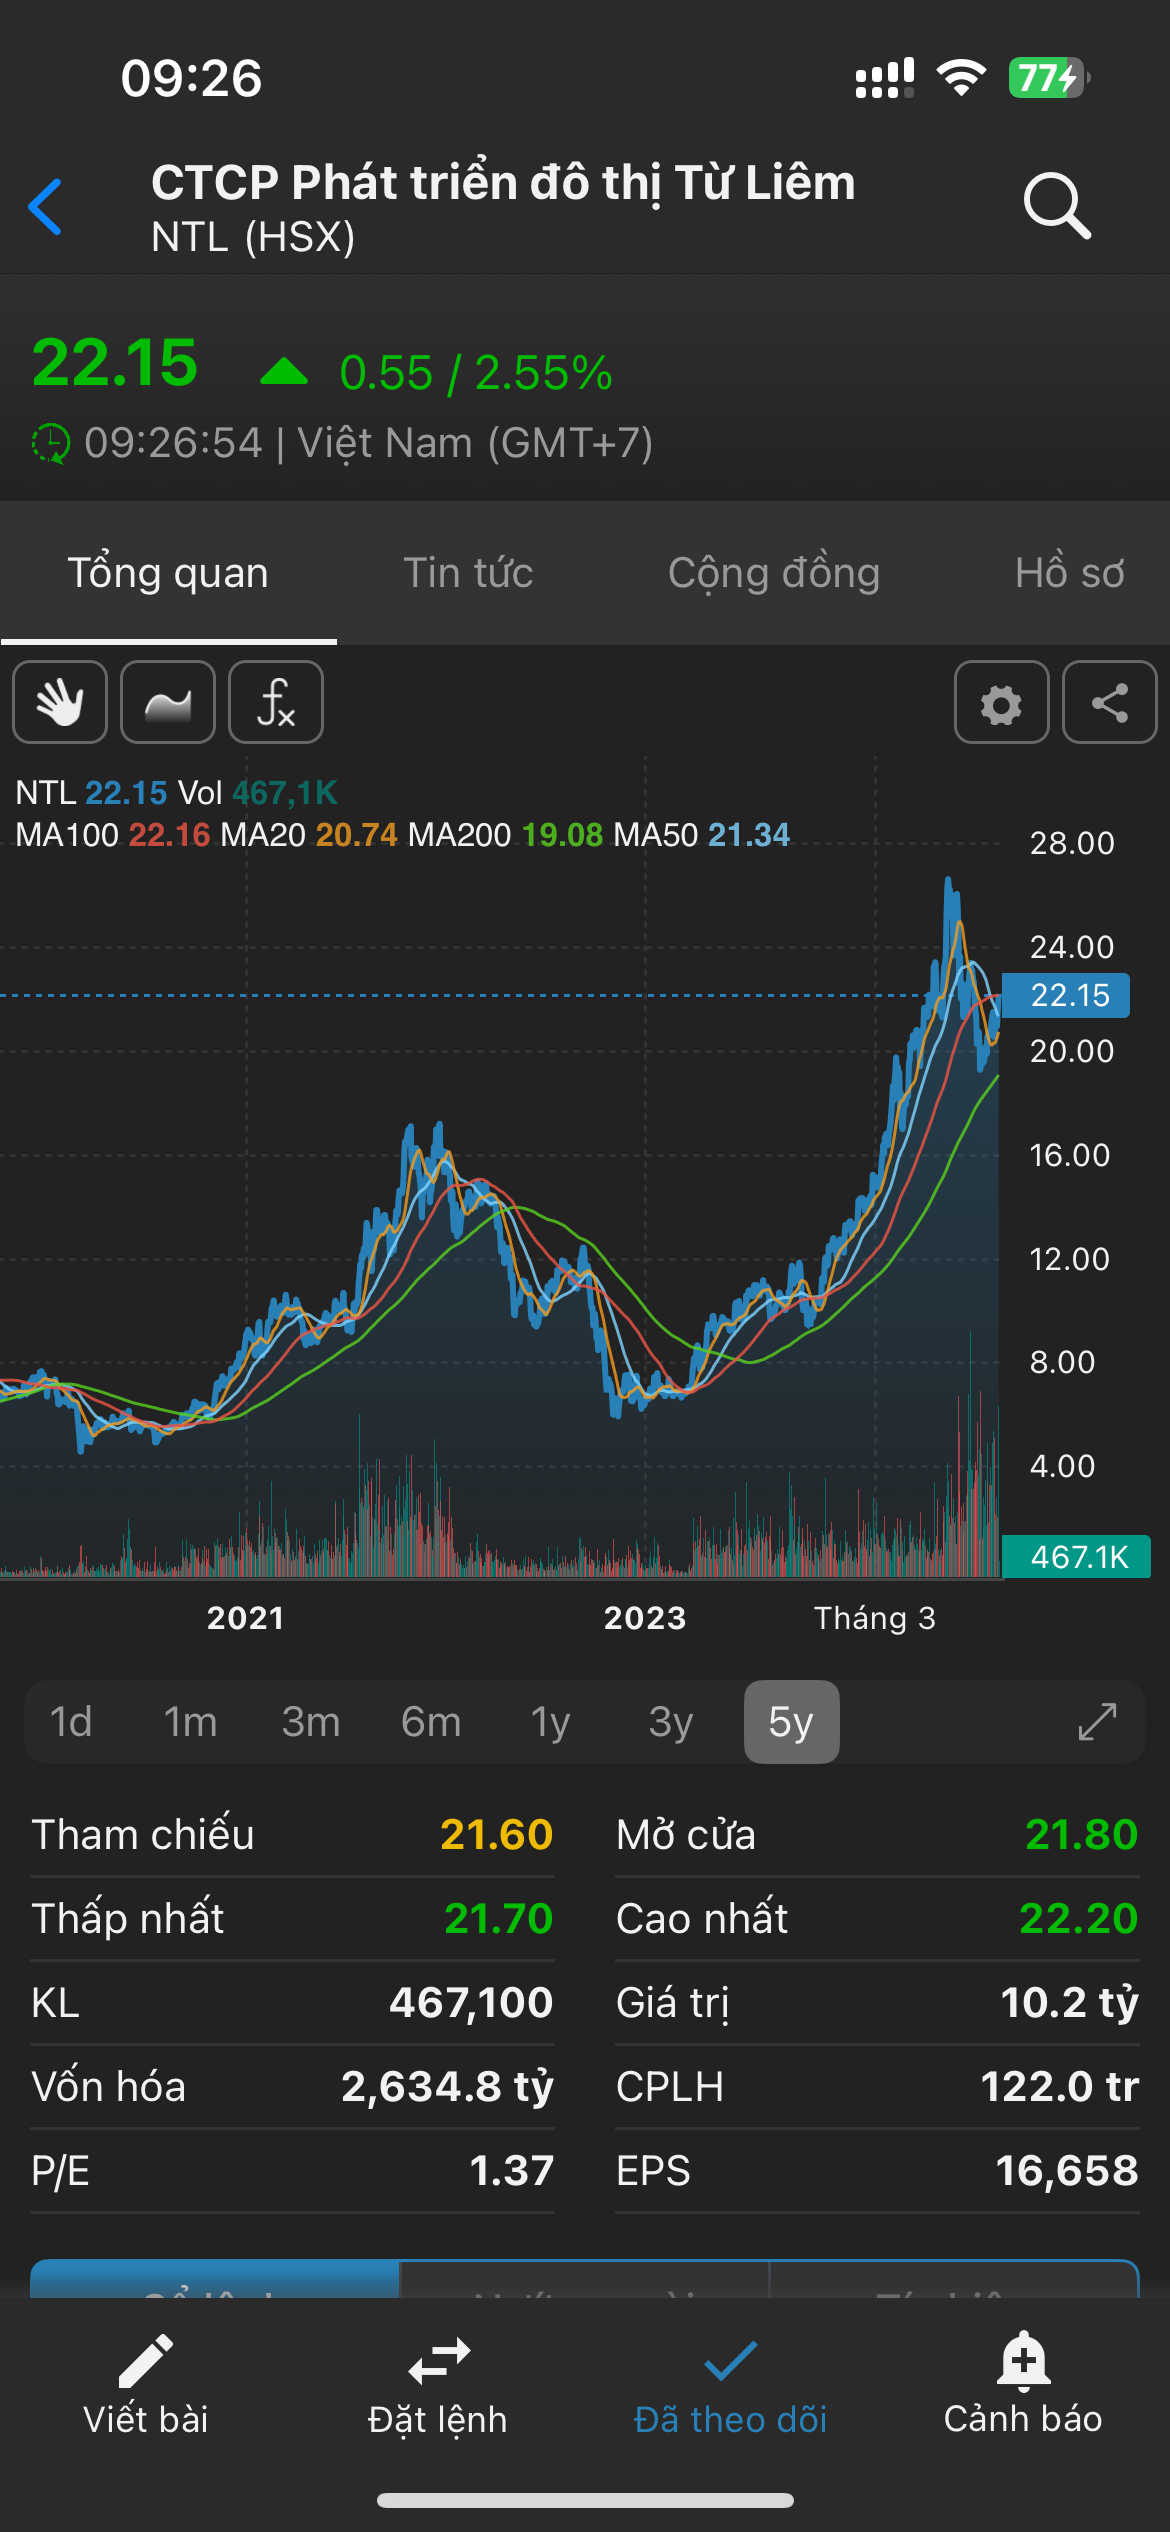The image size is (1170, 2532).
Task: Tap KL value 467,100
Action: pos(471,2003)
